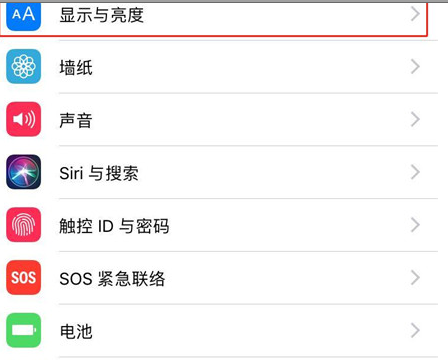Click the chevron next to 电池

click(415, 330)
